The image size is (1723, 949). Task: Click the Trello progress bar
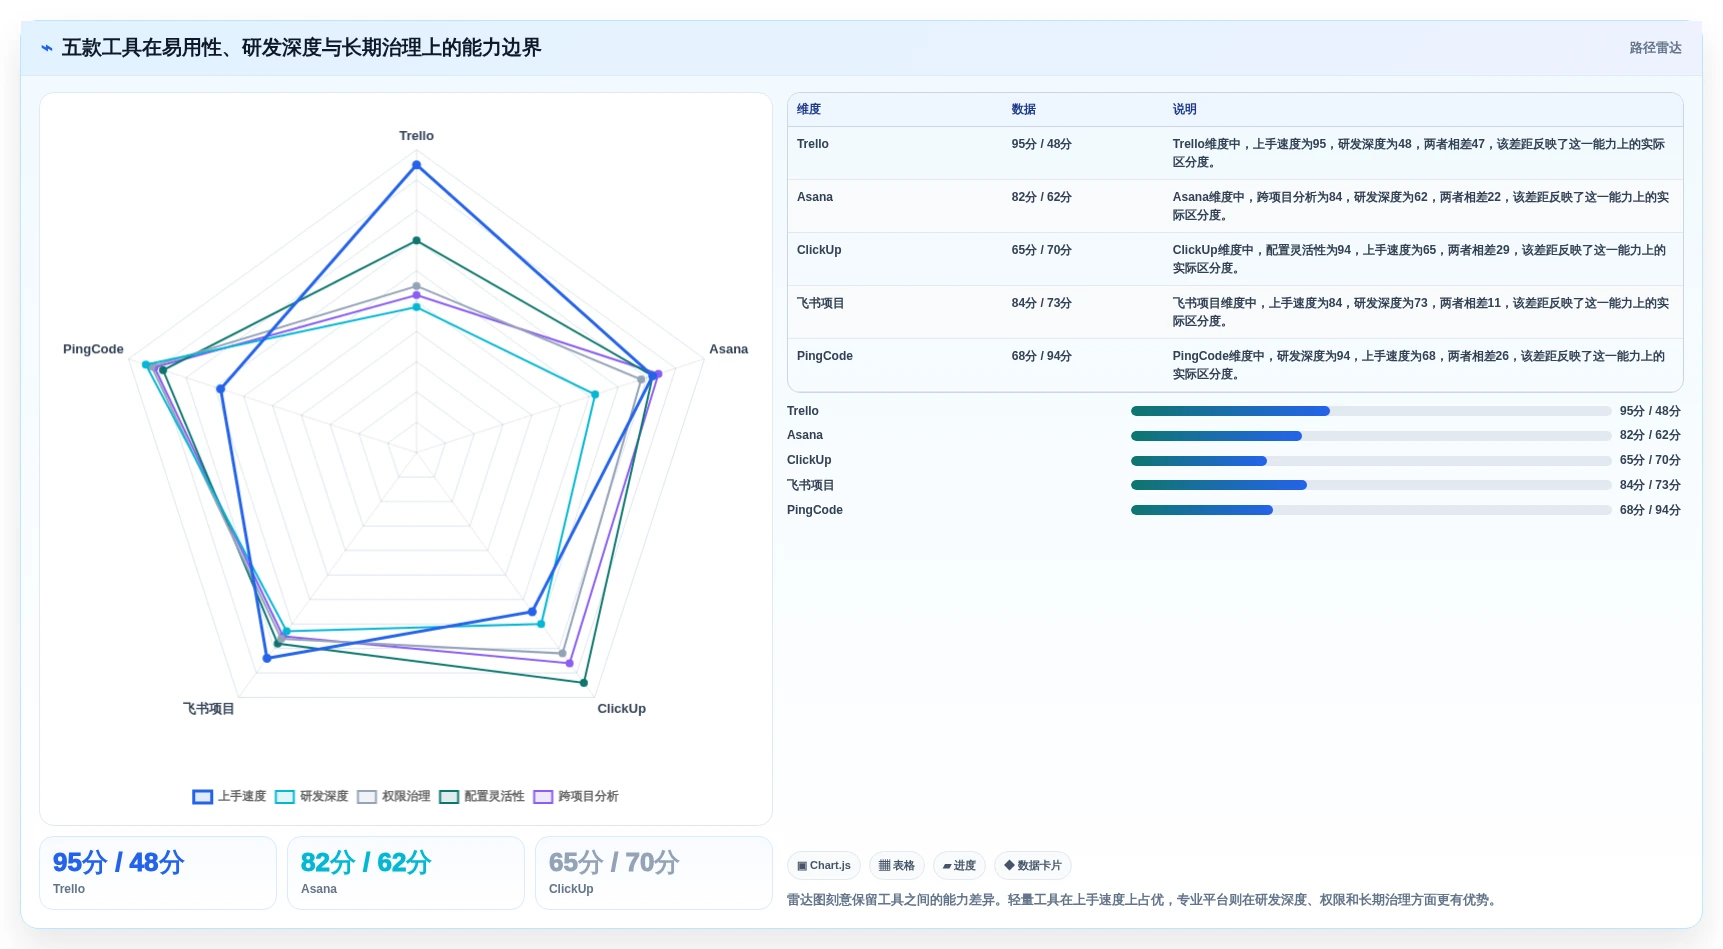[x=1371, y=411]
